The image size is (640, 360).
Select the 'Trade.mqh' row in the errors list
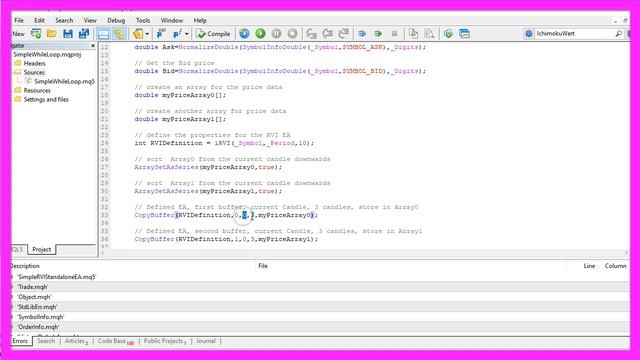[320, 287]
